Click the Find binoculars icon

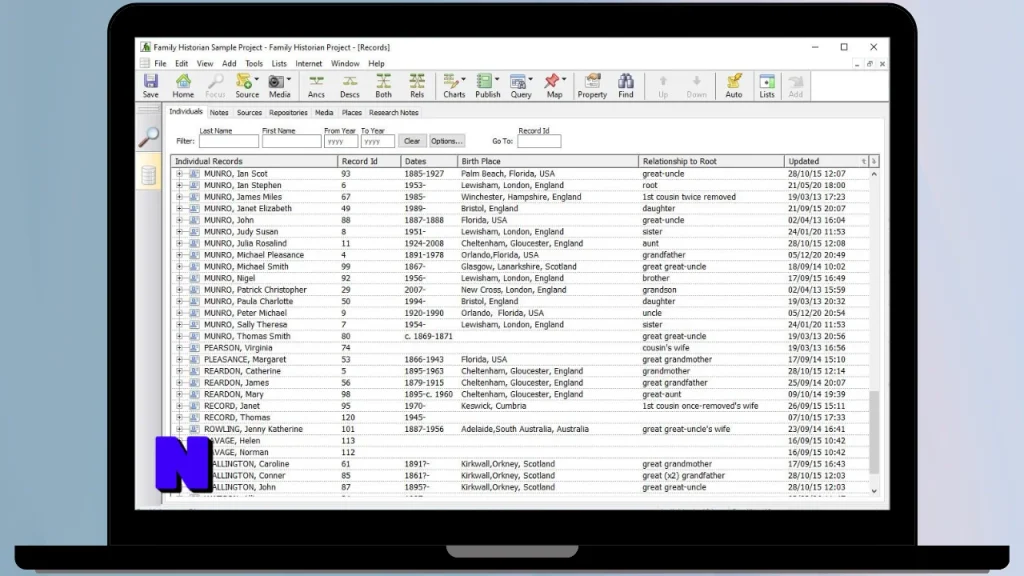[626, 86]
